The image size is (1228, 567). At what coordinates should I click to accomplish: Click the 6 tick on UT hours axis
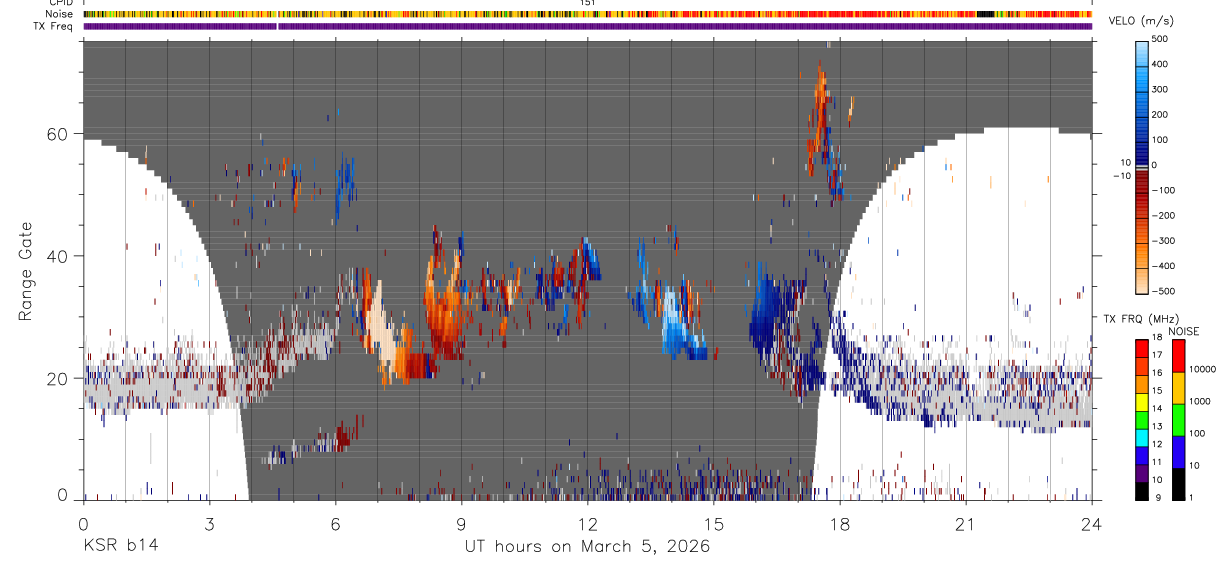(335, 523)
